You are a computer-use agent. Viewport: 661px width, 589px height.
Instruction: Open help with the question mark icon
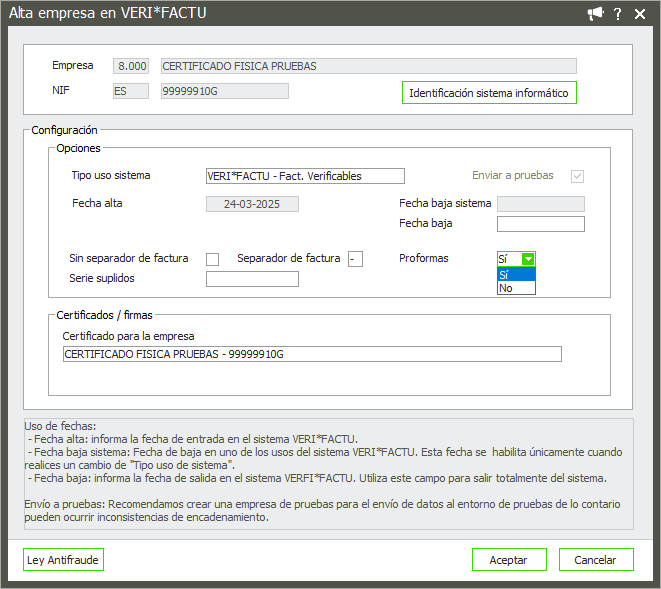619,13
